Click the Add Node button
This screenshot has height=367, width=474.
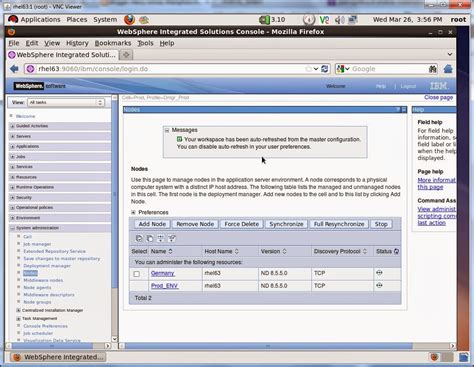(x=152, y=224)
